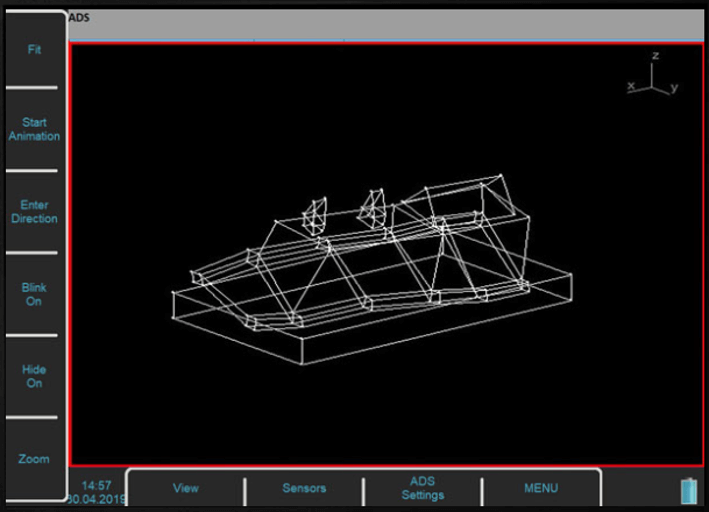Click the date 30.04.2019 text

pos(96,499)
